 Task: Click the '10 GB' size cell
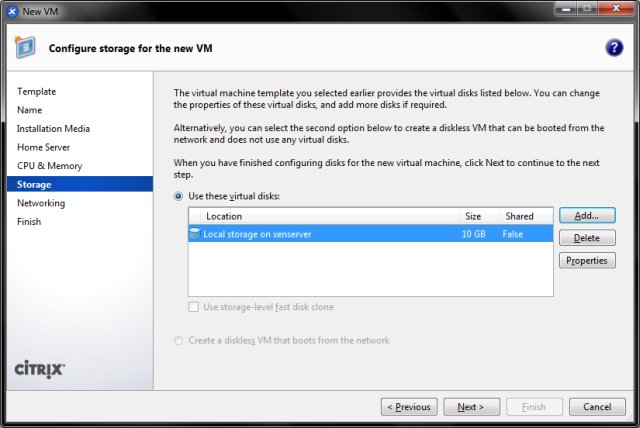pyautogui.click(x=473, y=234)
